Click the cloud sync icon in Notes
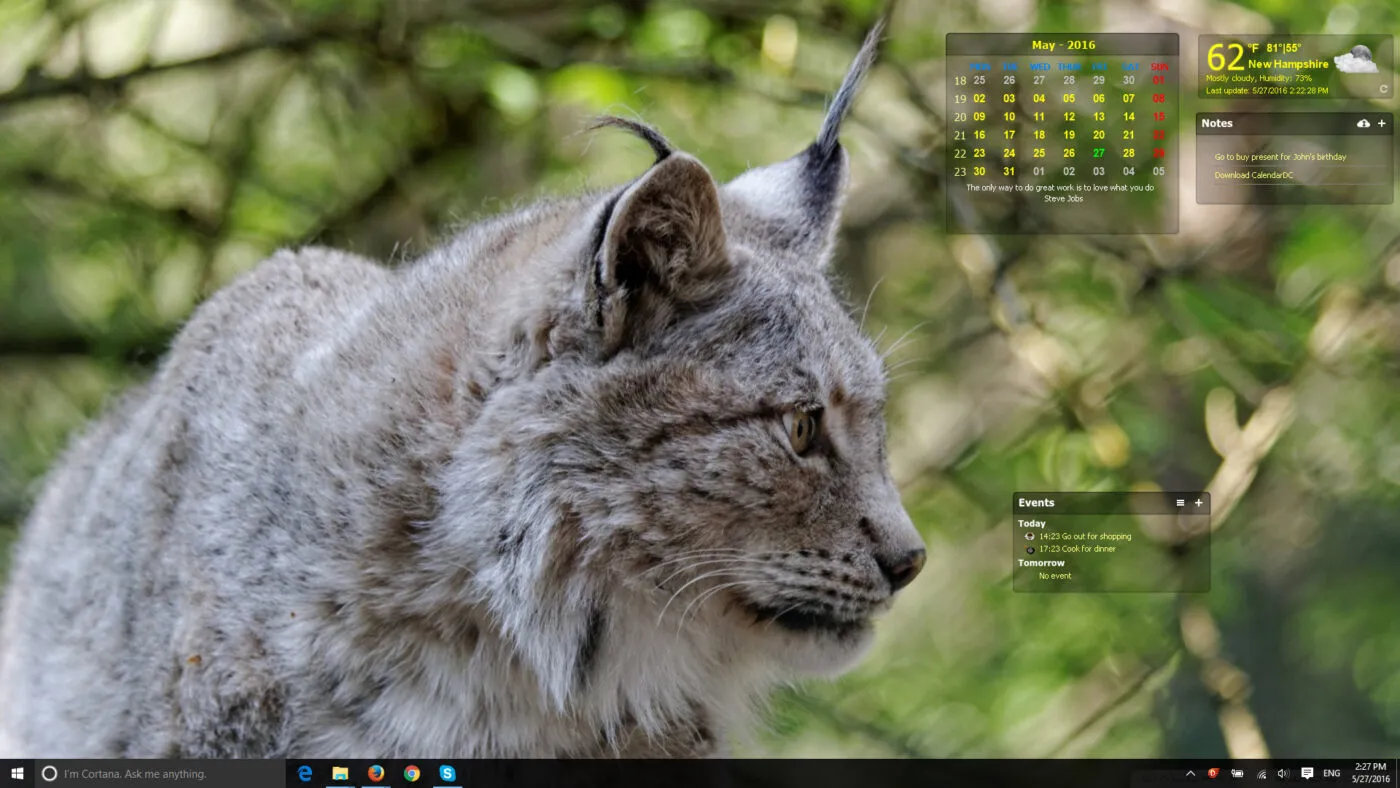This screenshot has width=1400, height=788. (1363, 123)
